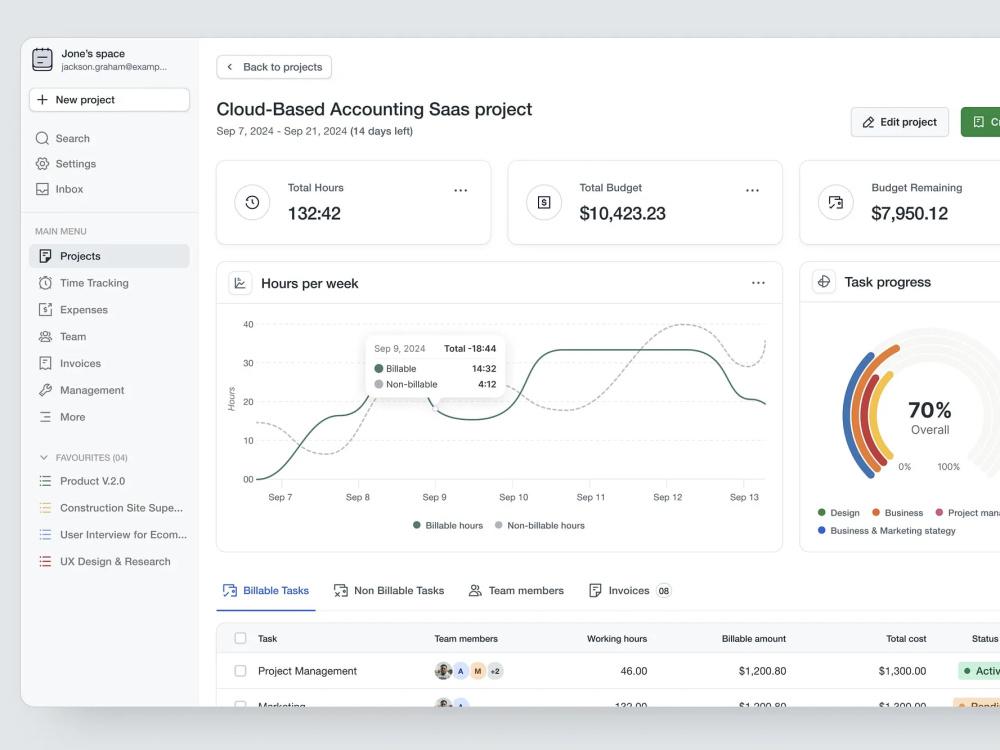
Task: Click the New project button
Action: click(x=109, y=99)
